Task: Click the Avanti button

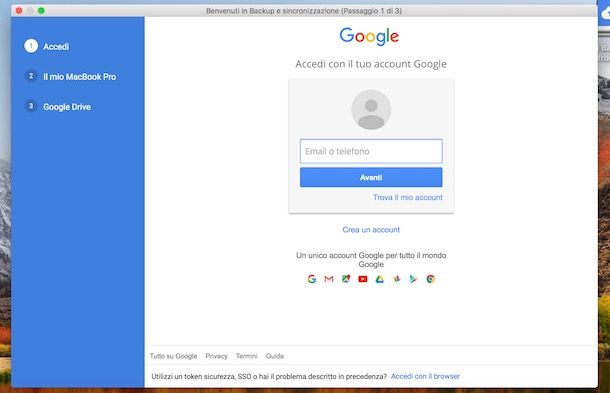Action: pos(371,177)
